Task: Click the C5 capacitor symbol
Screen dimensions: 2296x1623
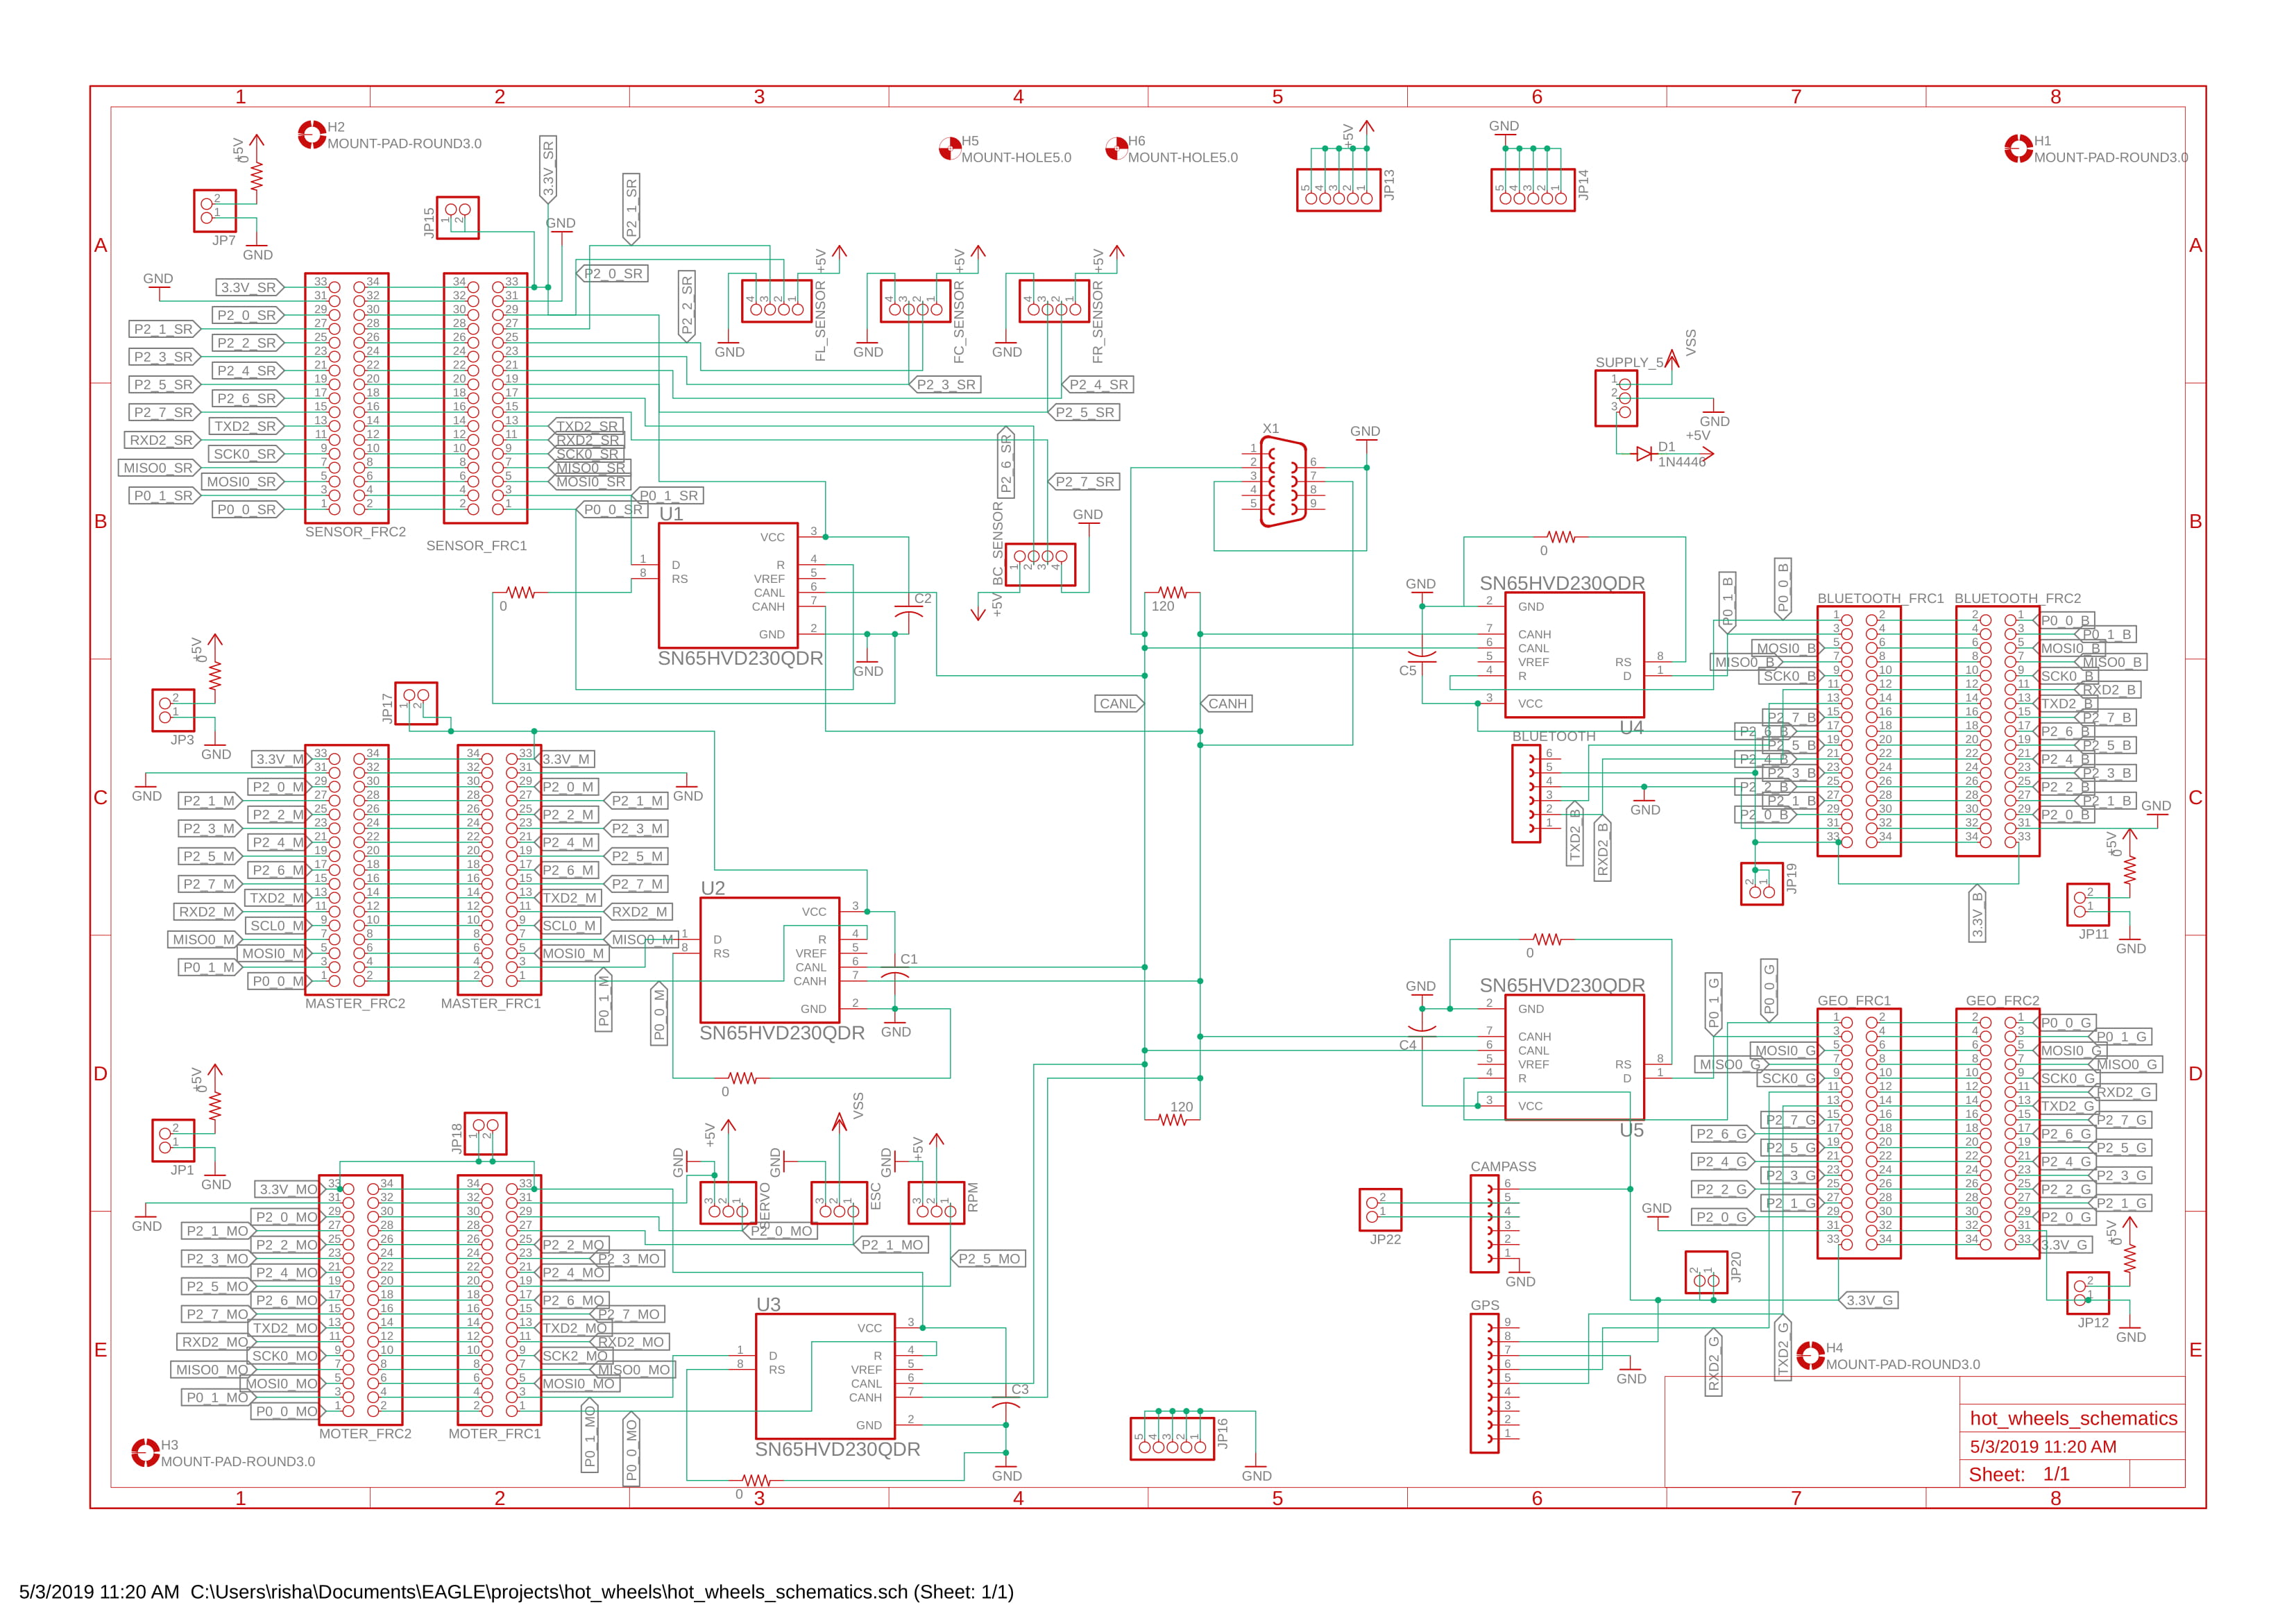Action: pyautogui.click(x=1422, y=655)
